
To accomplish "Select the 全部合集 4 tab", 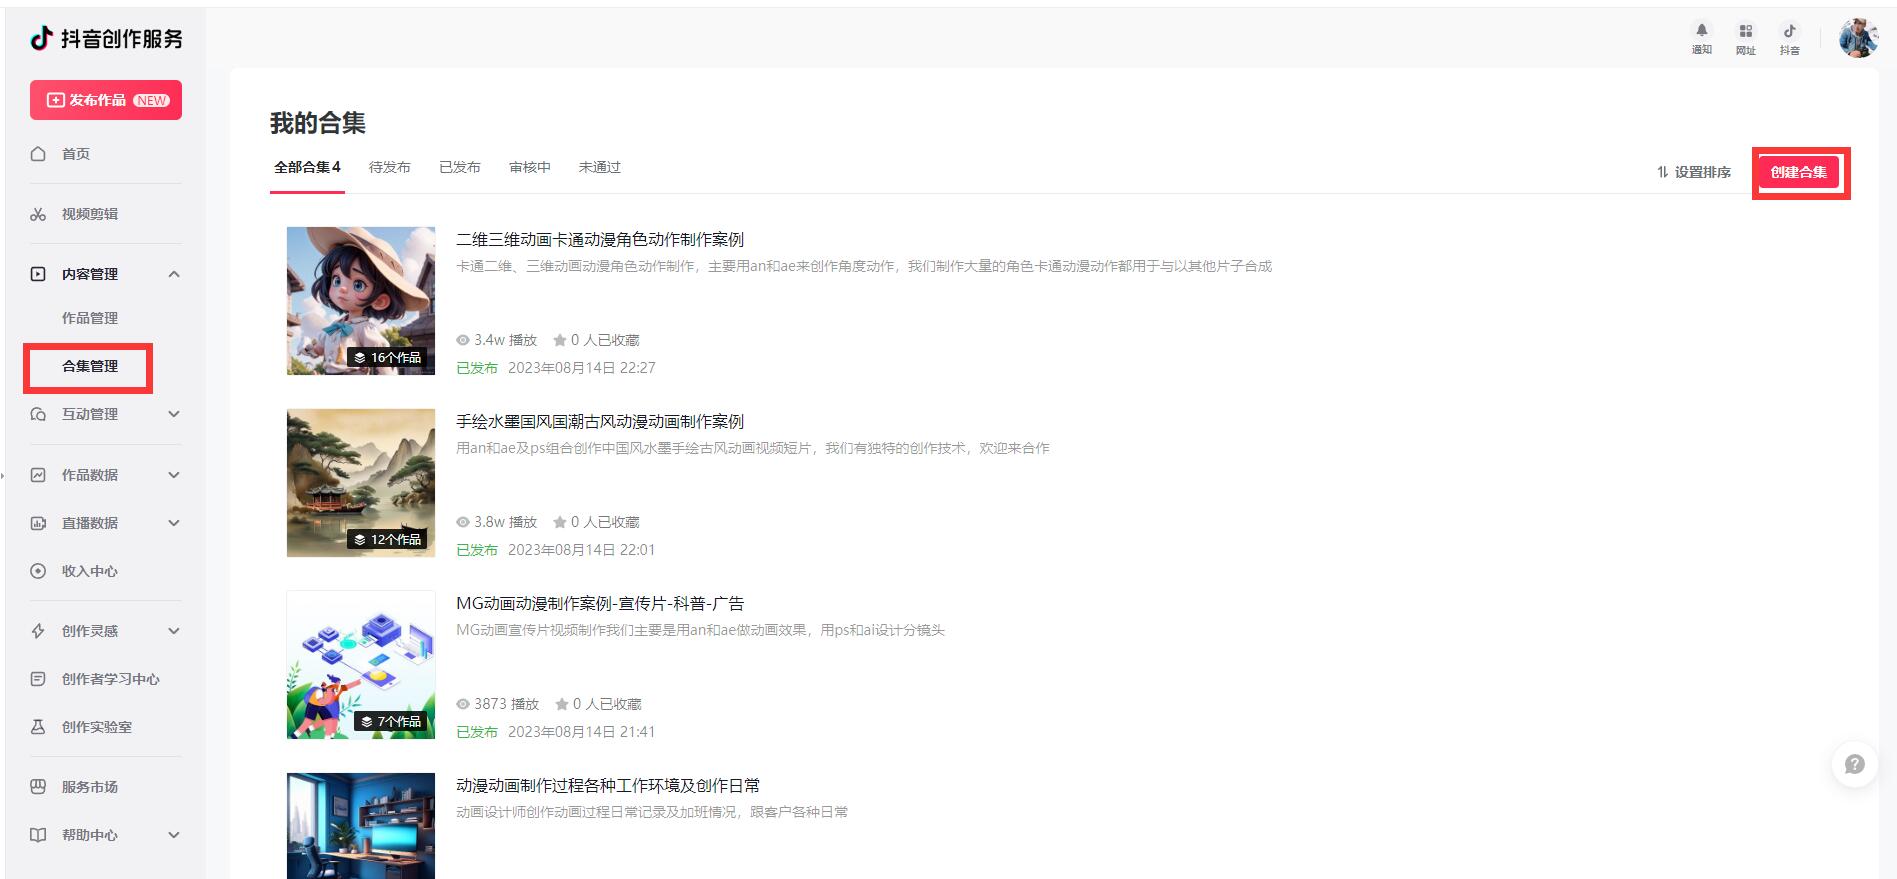I will 307,167.
